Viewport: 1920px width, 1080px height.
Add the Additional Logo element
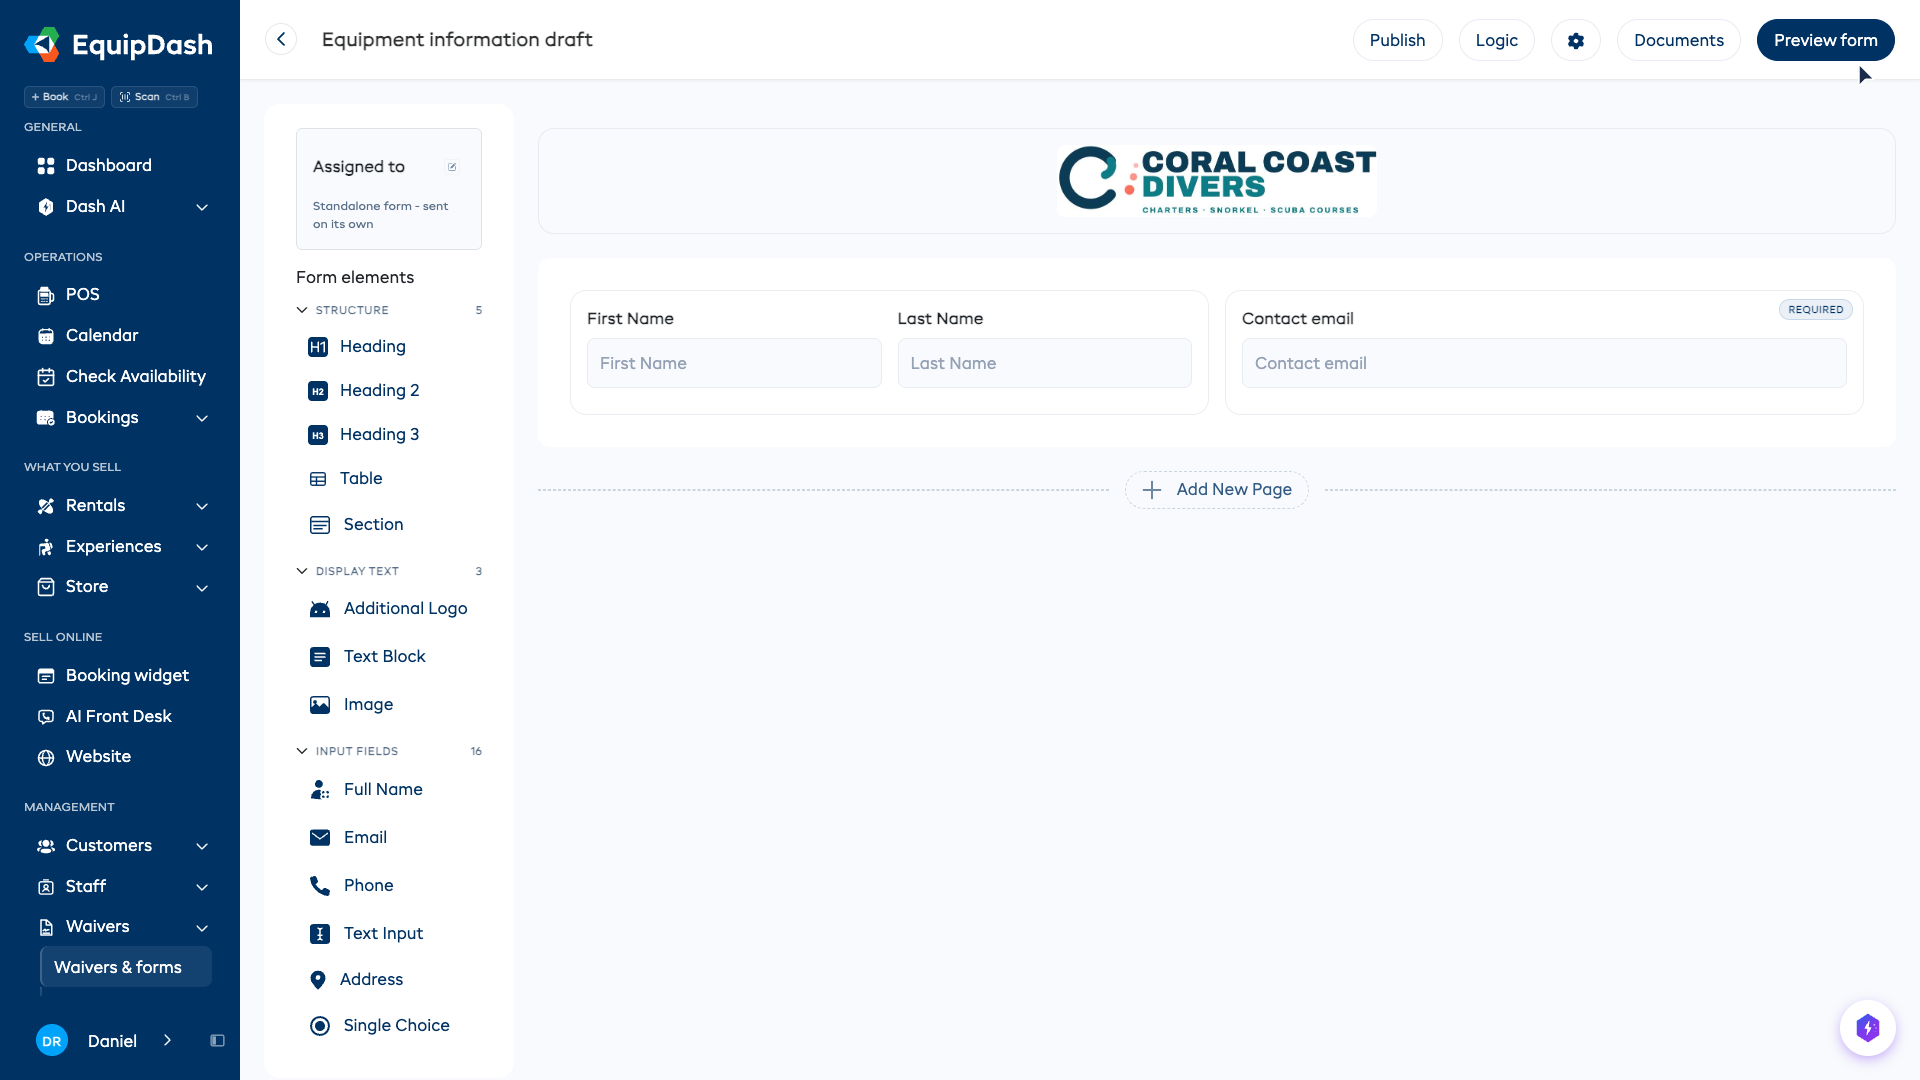tap(388, 609)
